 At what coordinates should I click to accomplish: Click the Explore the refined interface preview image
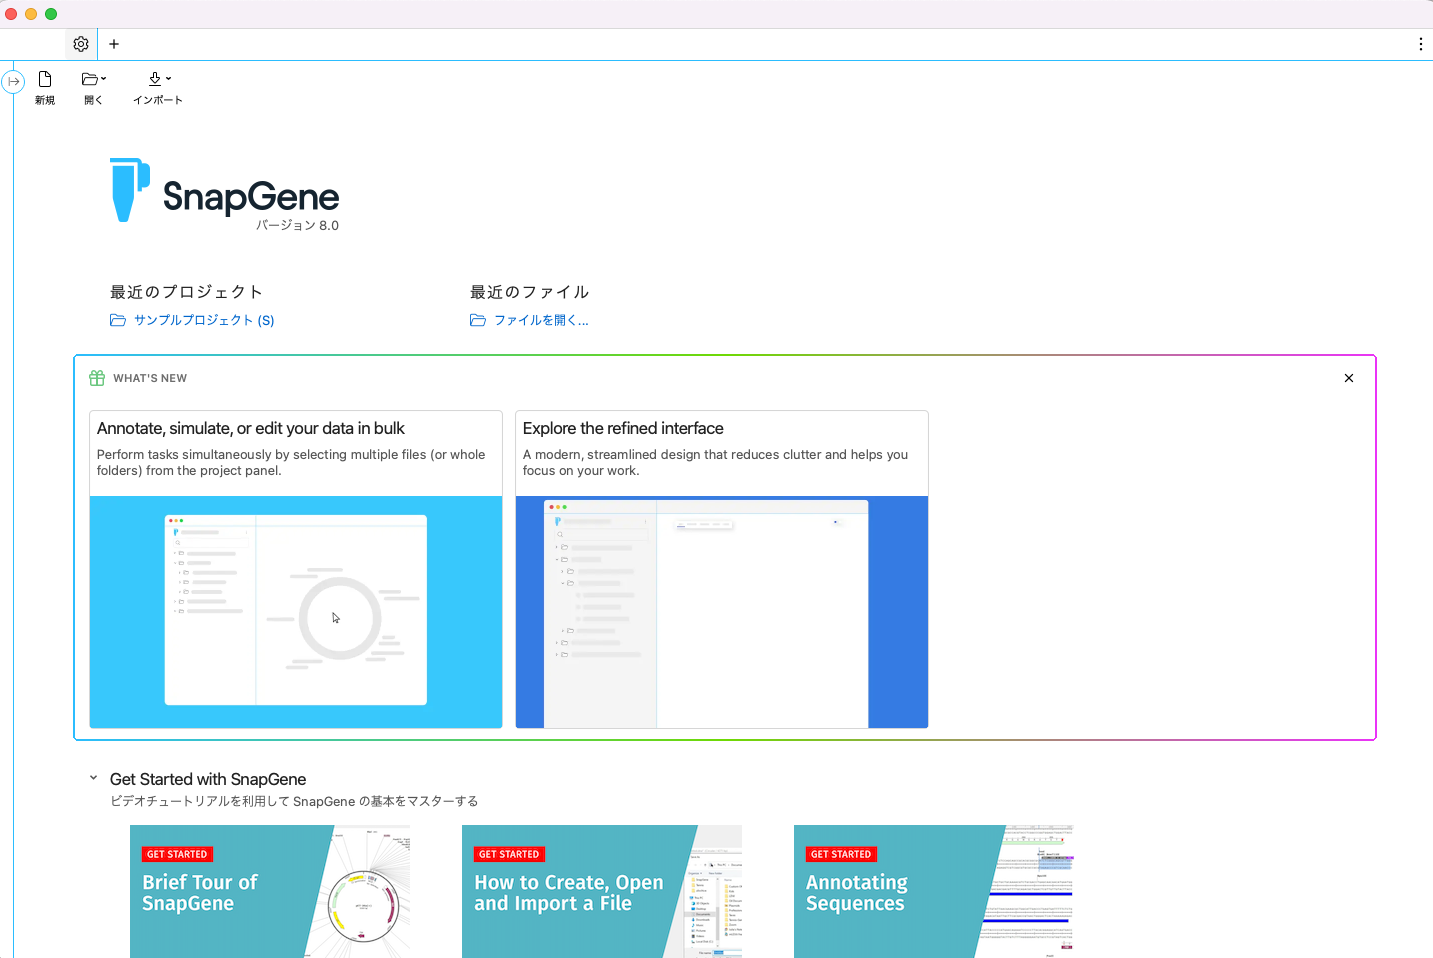[721, 612]
